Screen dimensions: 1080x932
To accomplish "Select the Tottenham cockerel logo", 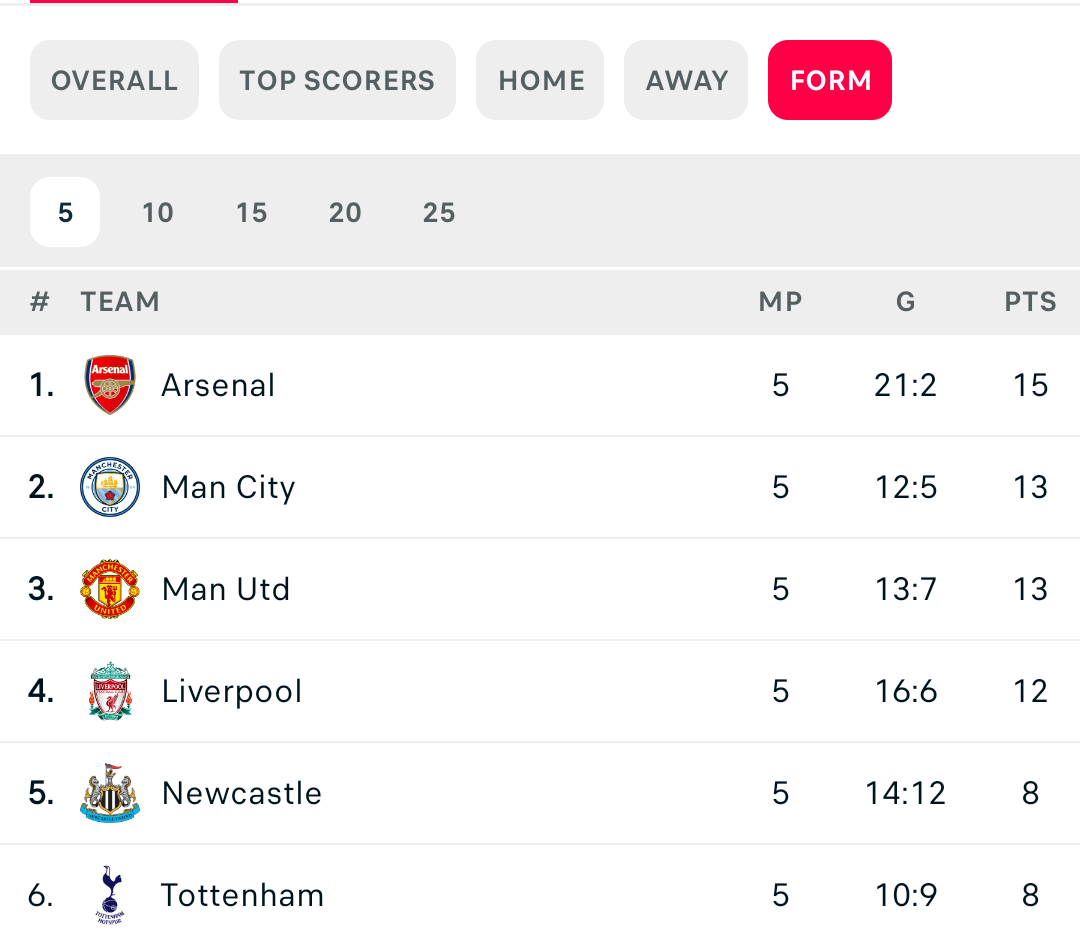I will 110,895.
